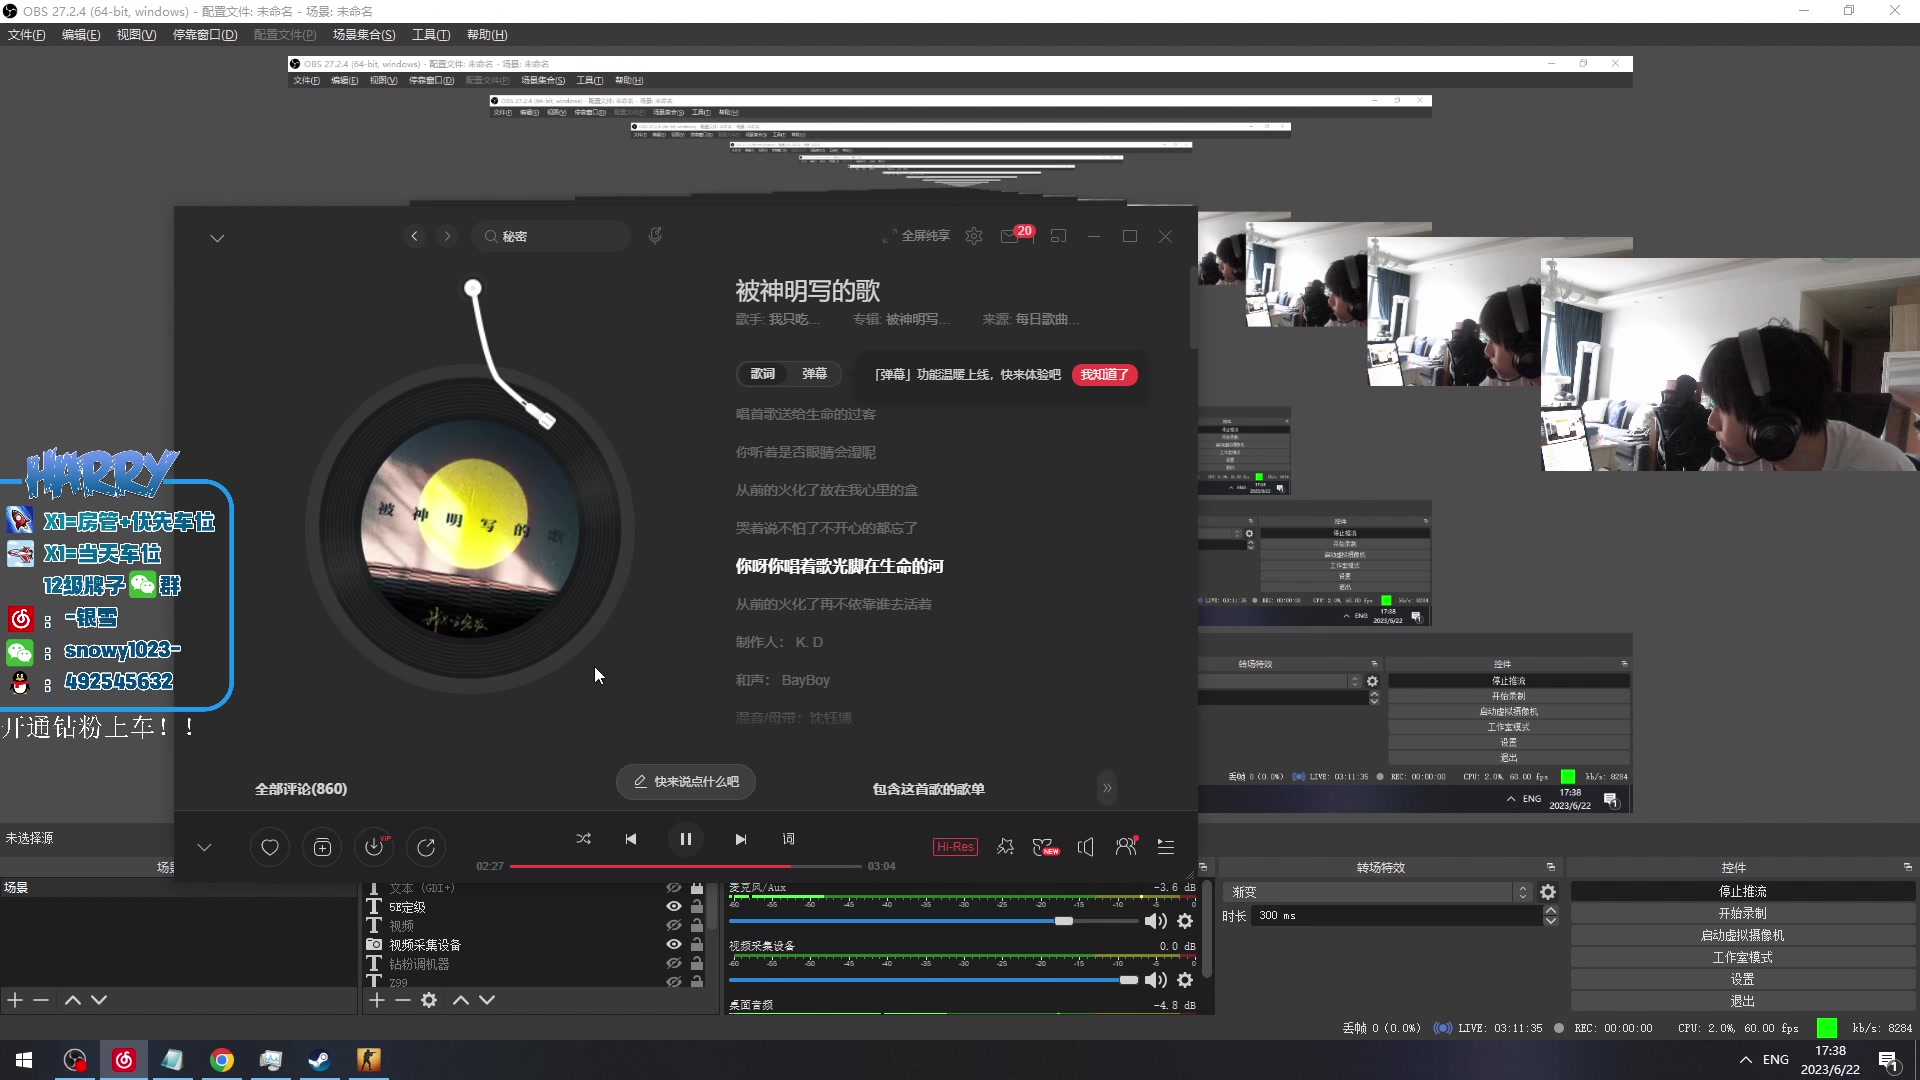The width and height of the screenshot is (1920, 1080).
Task: Toggle visibility of the 视频 text source
Action: coord(674,926)
